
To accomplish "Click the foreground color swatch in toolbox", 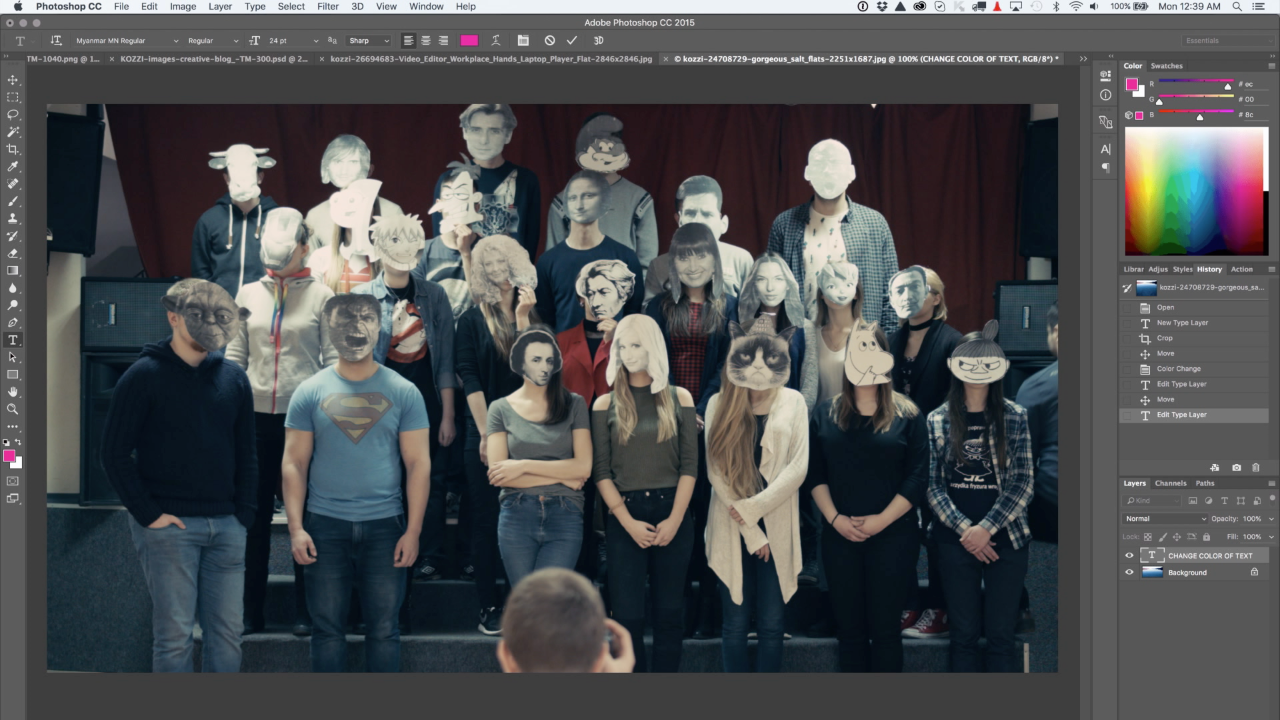I will tap(9, 456).
